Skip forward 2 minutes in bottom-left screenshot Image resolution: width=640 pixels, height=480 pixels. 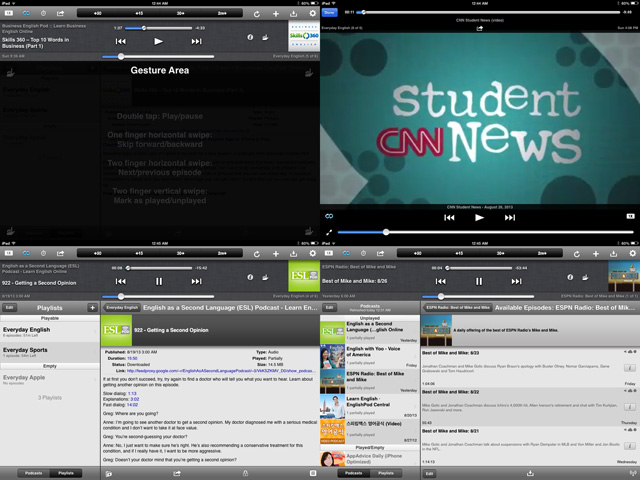click(x=222, y=253)
